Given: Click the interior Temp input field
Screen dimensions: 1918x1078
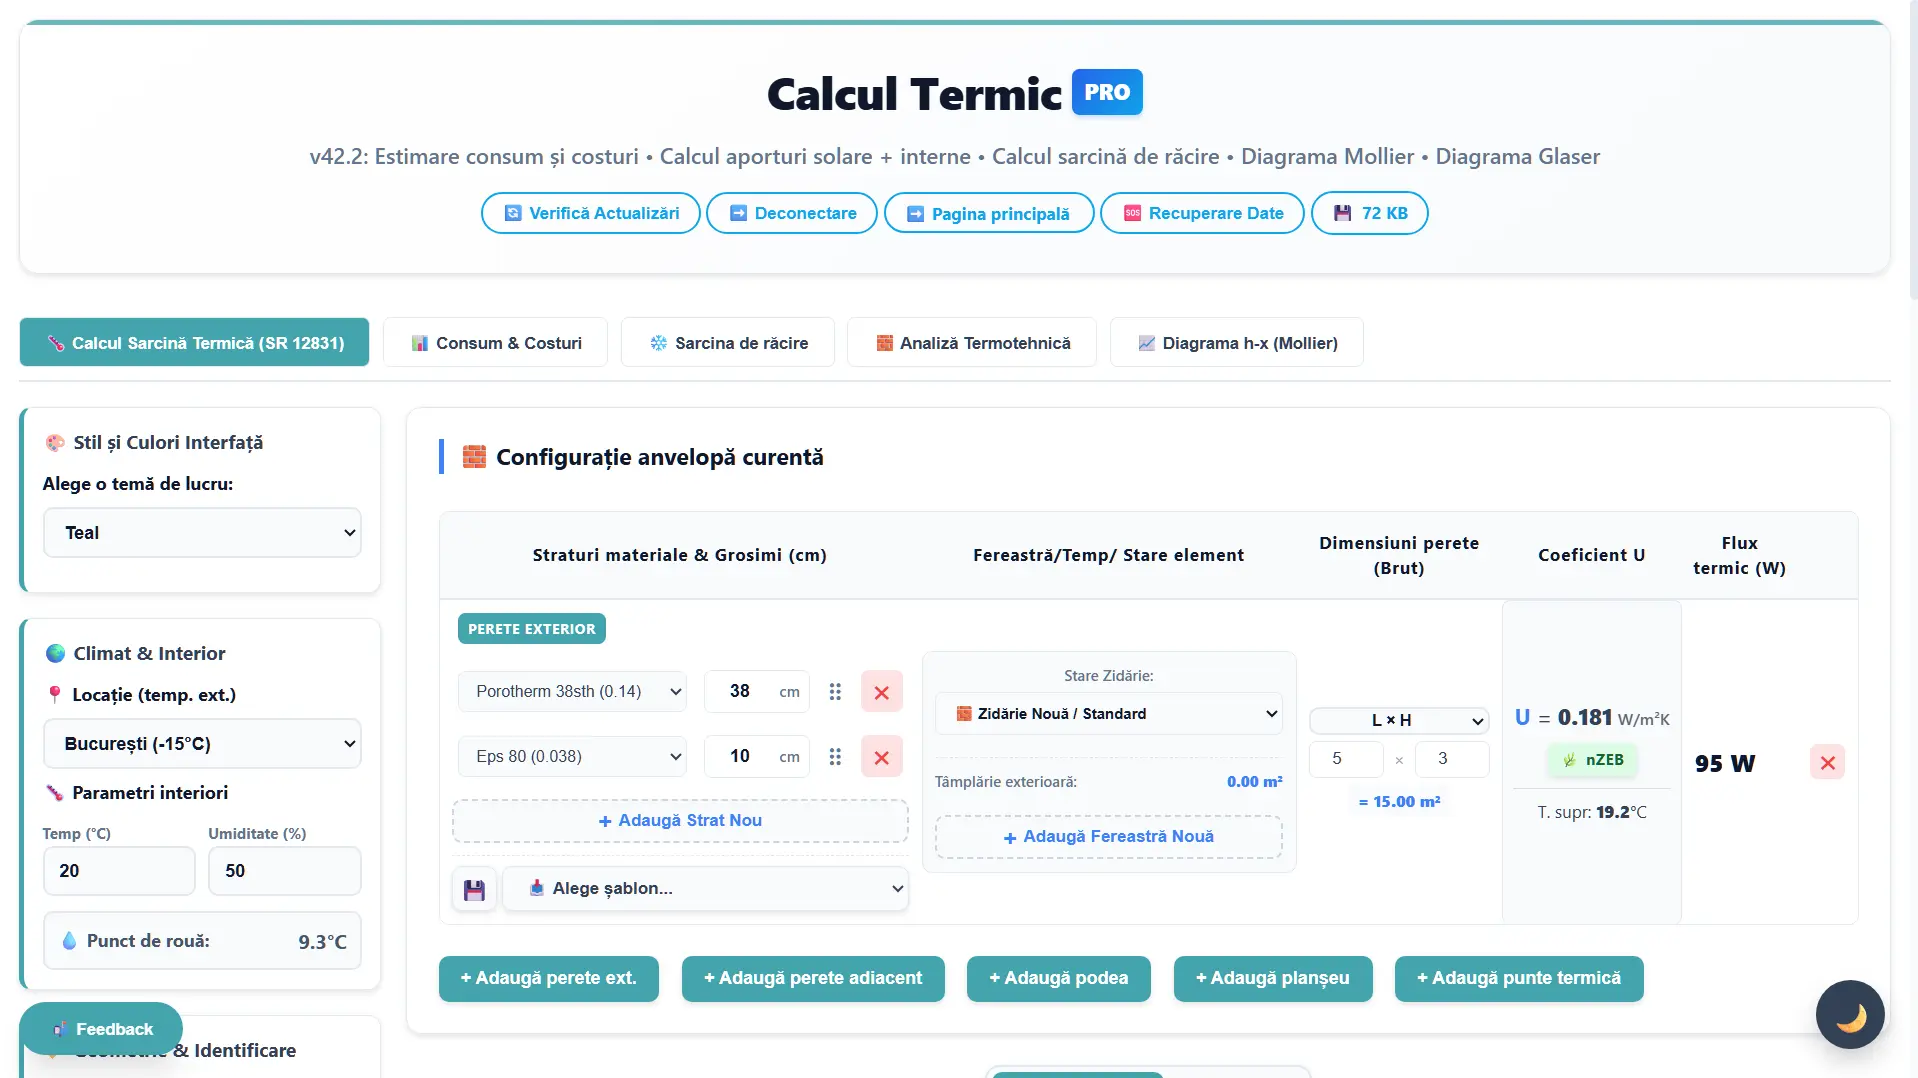Looking at the screenshot, I should click(119, 871).
